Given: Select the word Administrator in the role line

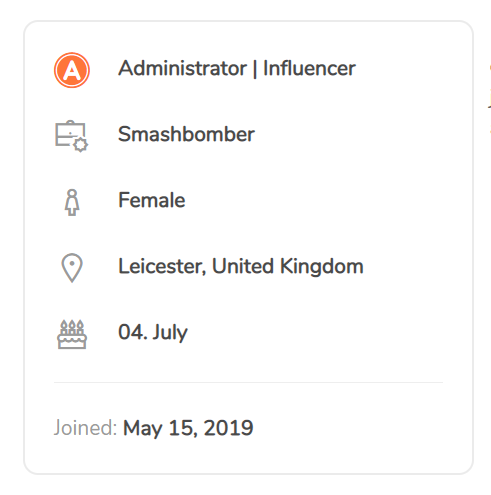Looking at the screenshot, I should coord(182,68).
